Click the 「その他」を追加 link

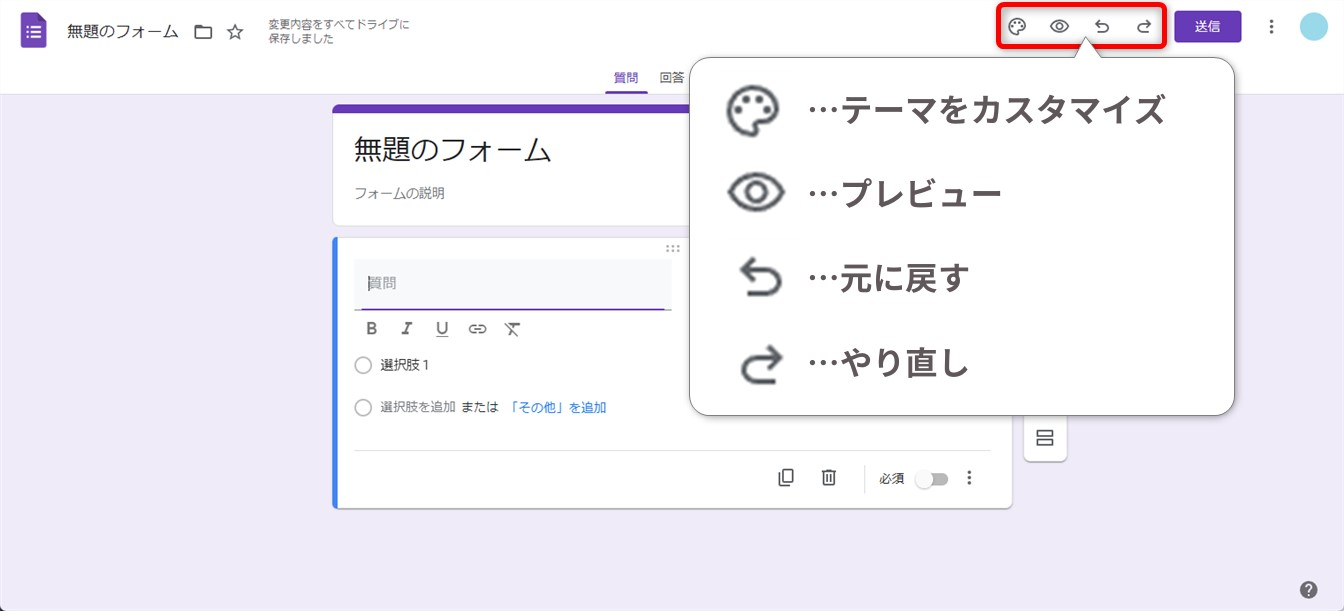click(x=557, y=408)
